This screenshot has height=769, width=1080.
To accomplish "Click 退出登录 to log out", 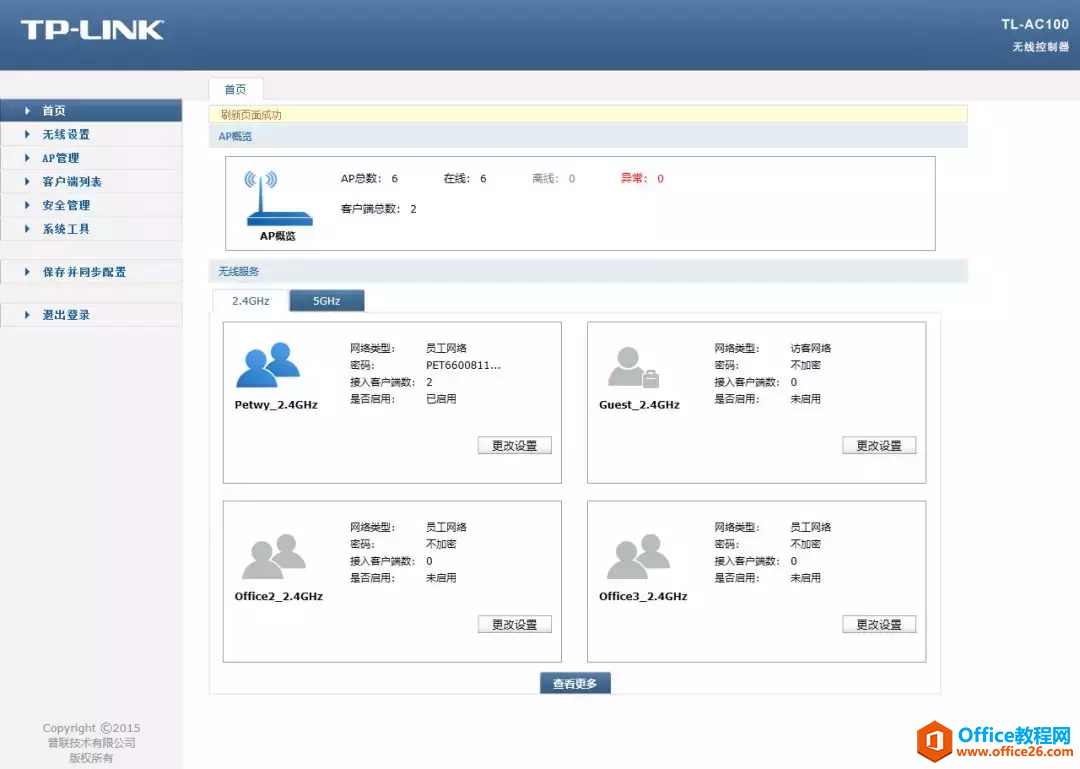I will click(66, 315).
